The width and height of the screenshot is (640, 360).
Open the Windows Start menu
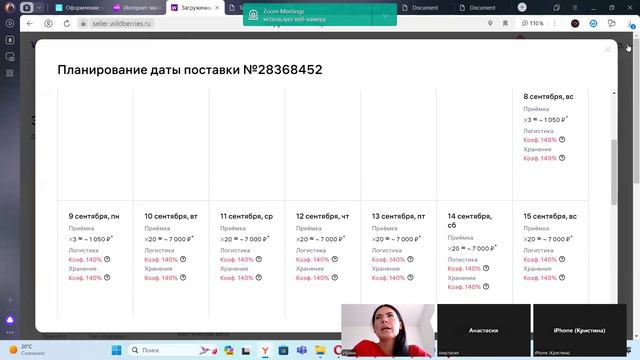(x=116, y=350)
